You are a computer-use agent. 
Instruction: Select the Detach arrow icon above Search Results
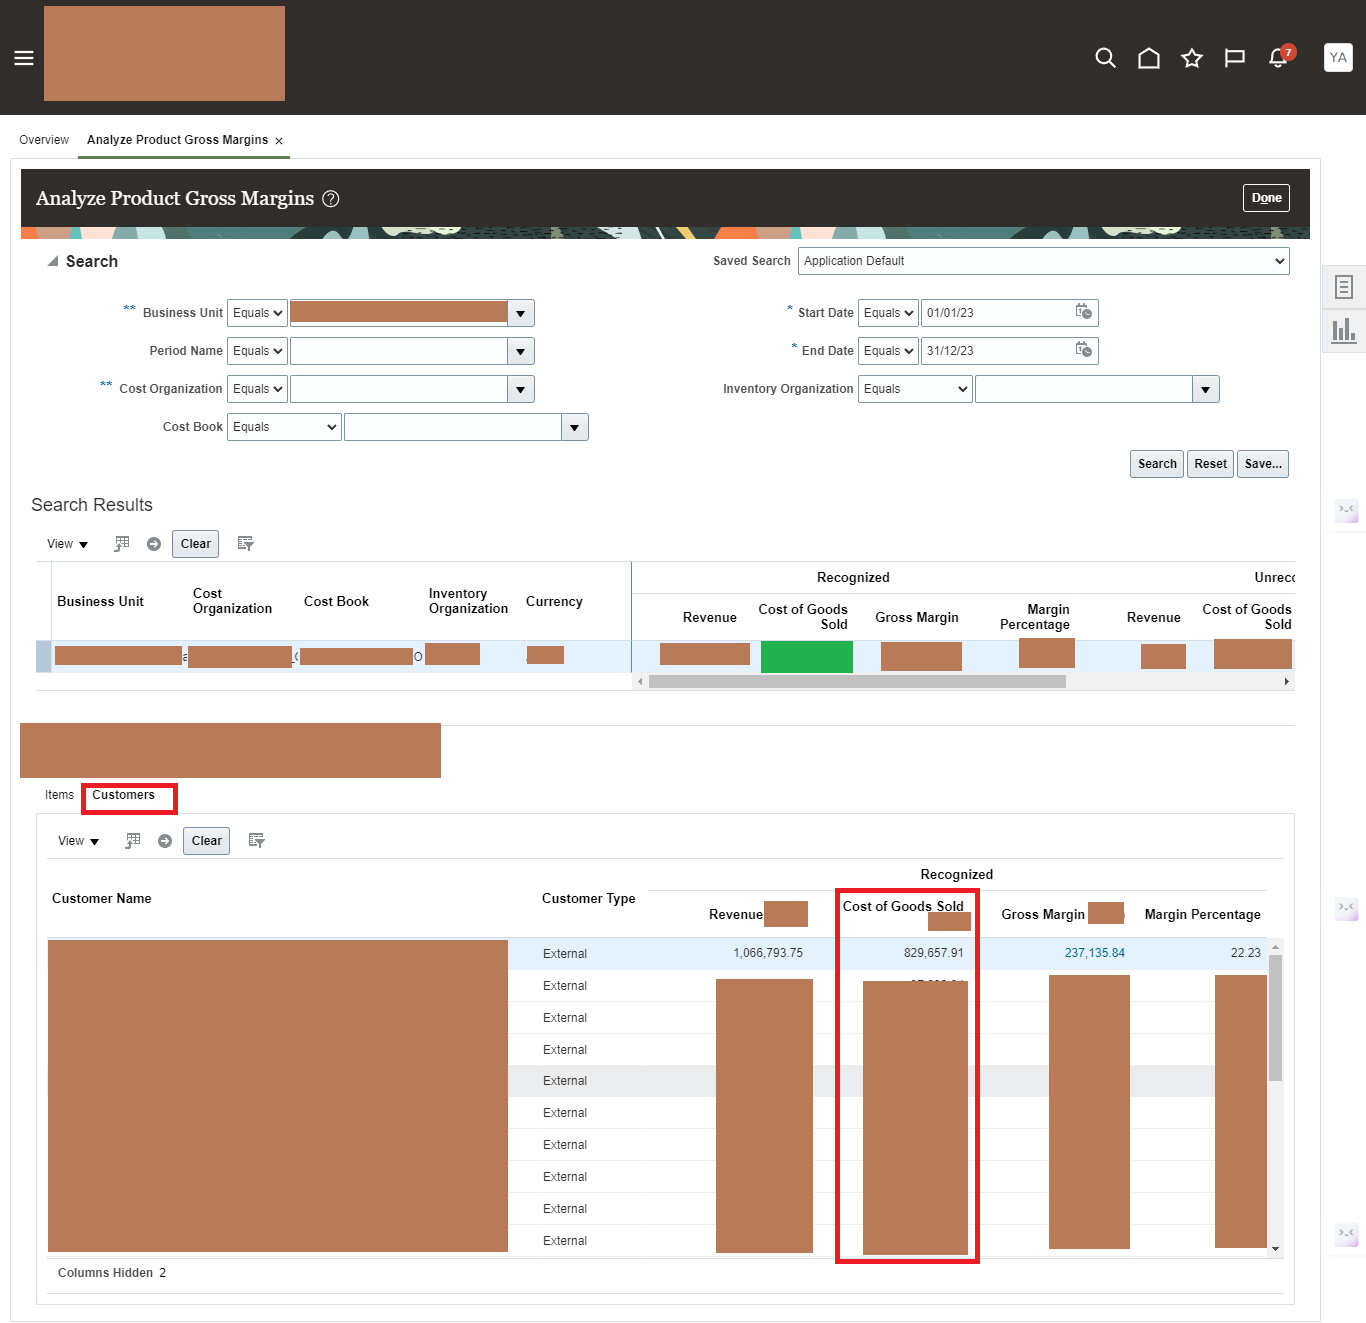coord(154,543)
